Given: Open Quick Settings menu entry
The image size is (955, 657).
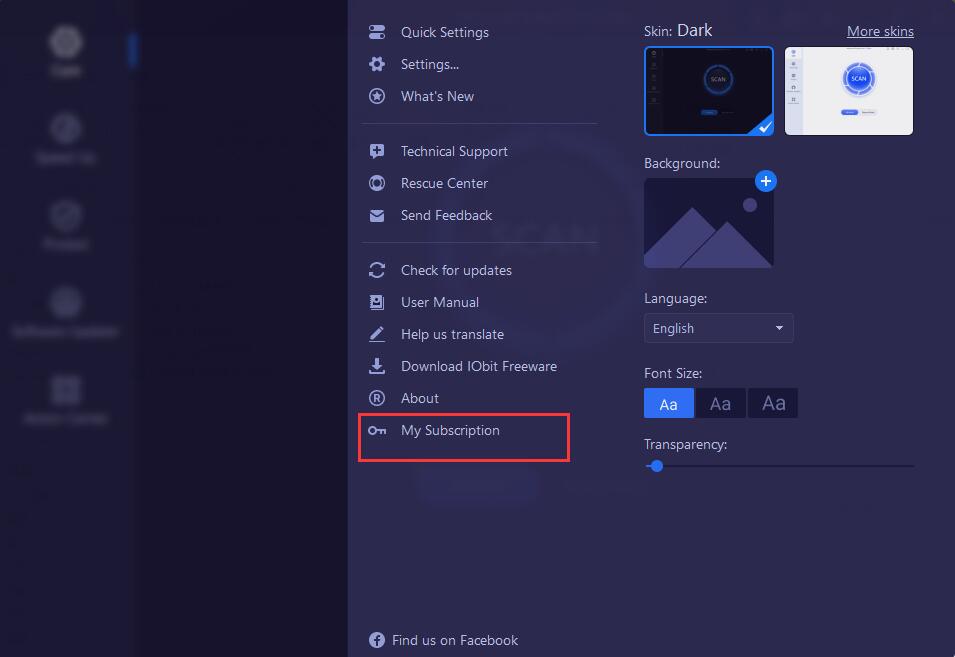Looking at the screenshot, I should coord(445,32).
